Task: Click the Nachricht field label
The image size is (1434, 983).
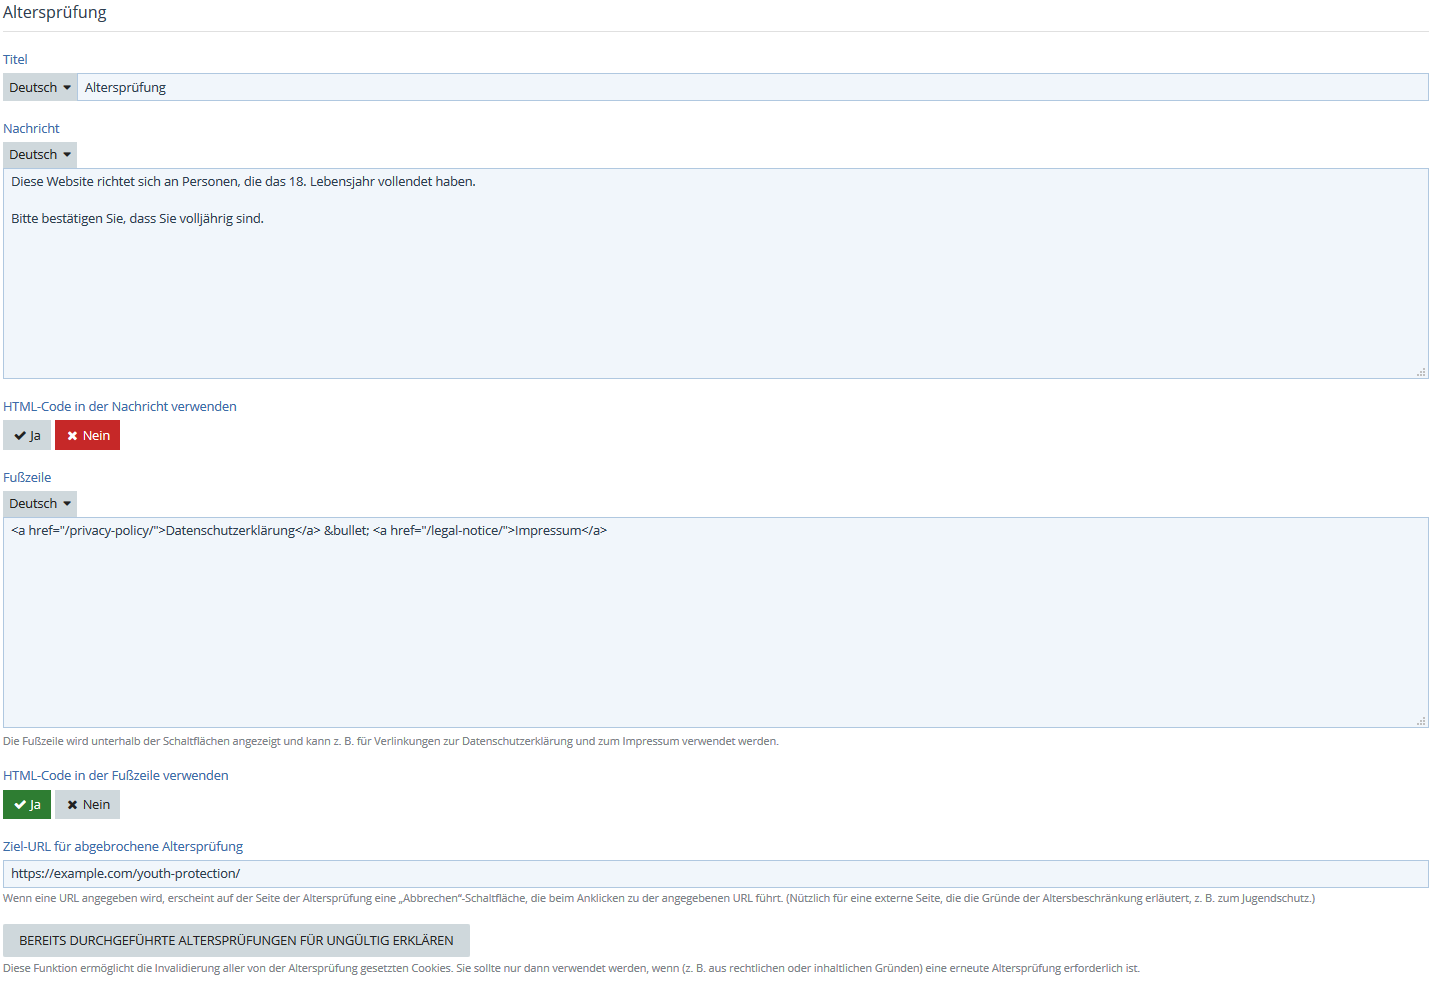Action: (x=31, y=129)
